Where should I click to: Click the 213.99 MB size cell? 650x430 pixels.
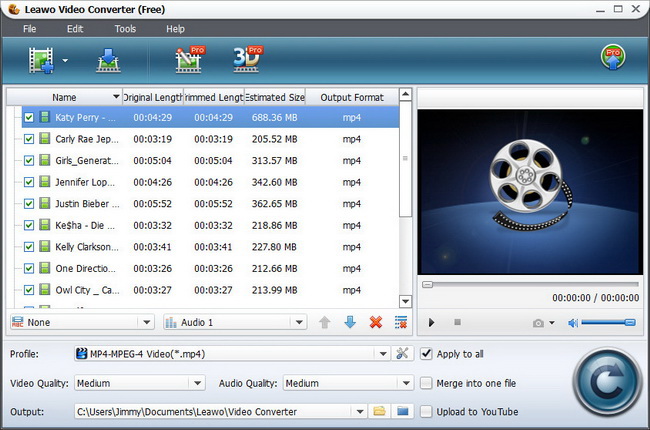click(274, 290)
